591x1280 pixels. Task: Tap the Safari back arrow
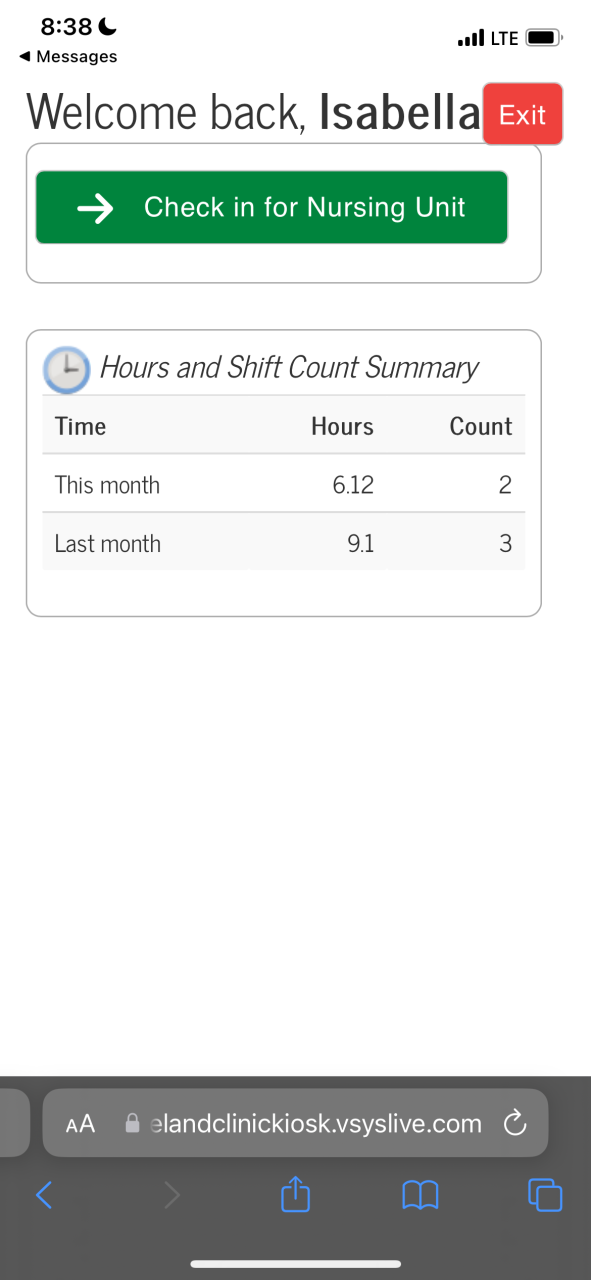[44, 1194]
